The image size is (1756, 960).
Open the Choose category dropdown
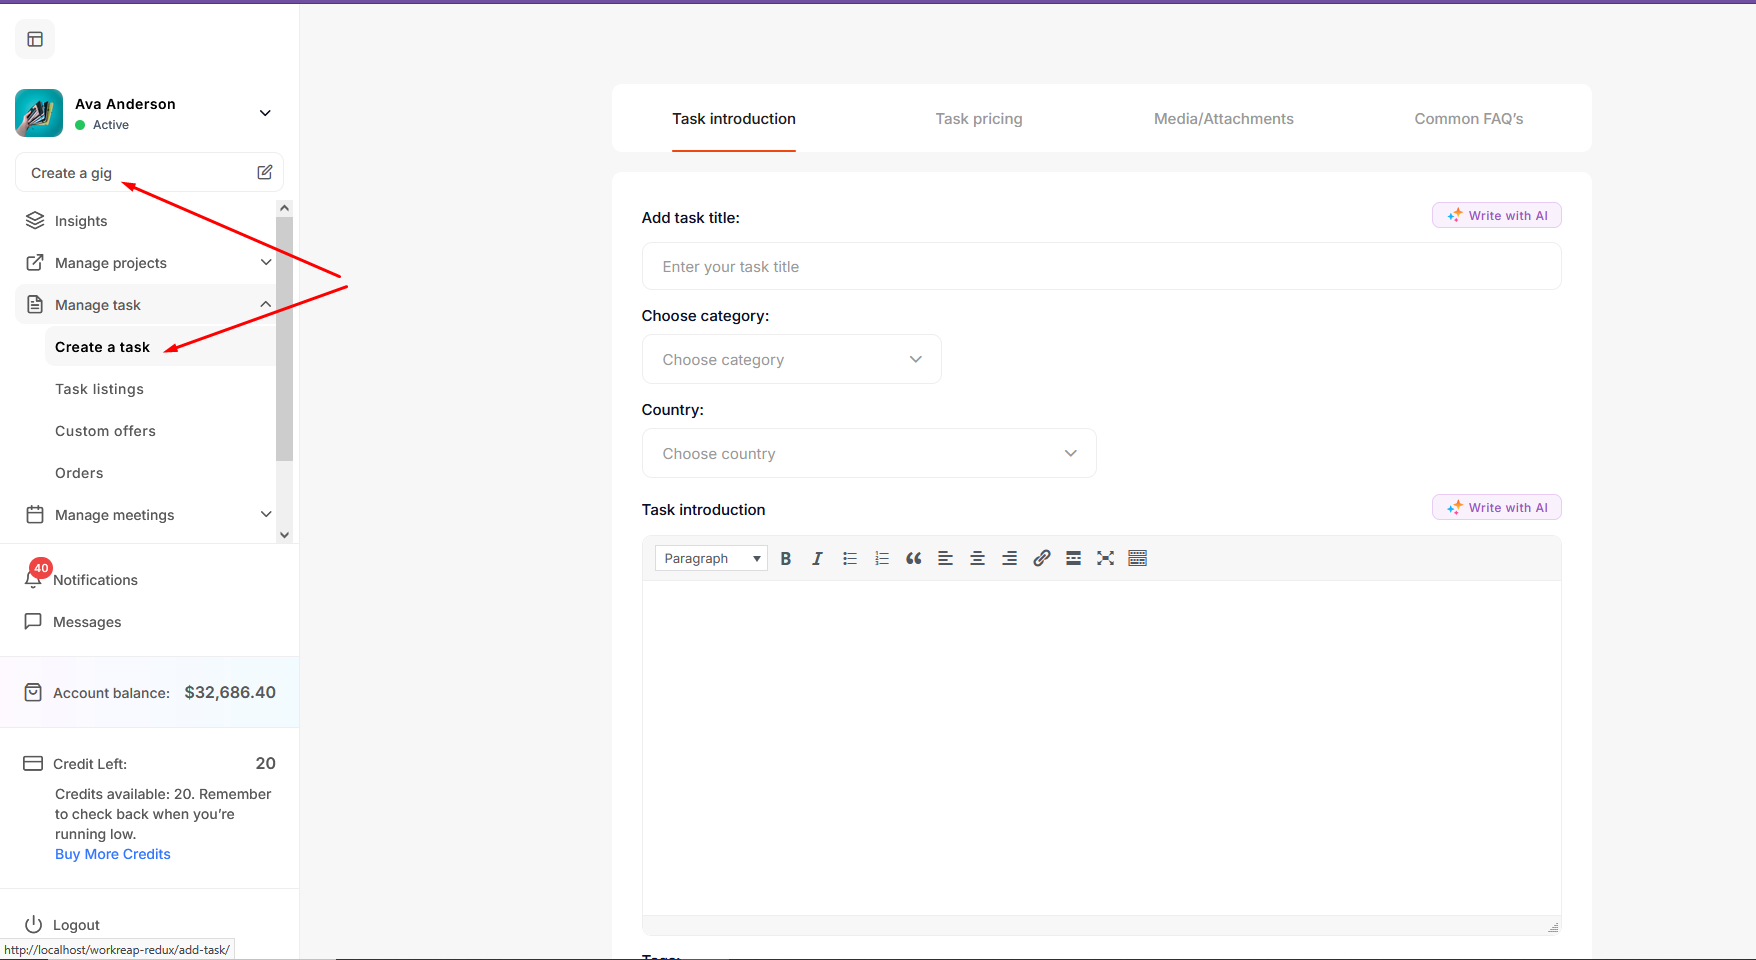click(791, 360)
